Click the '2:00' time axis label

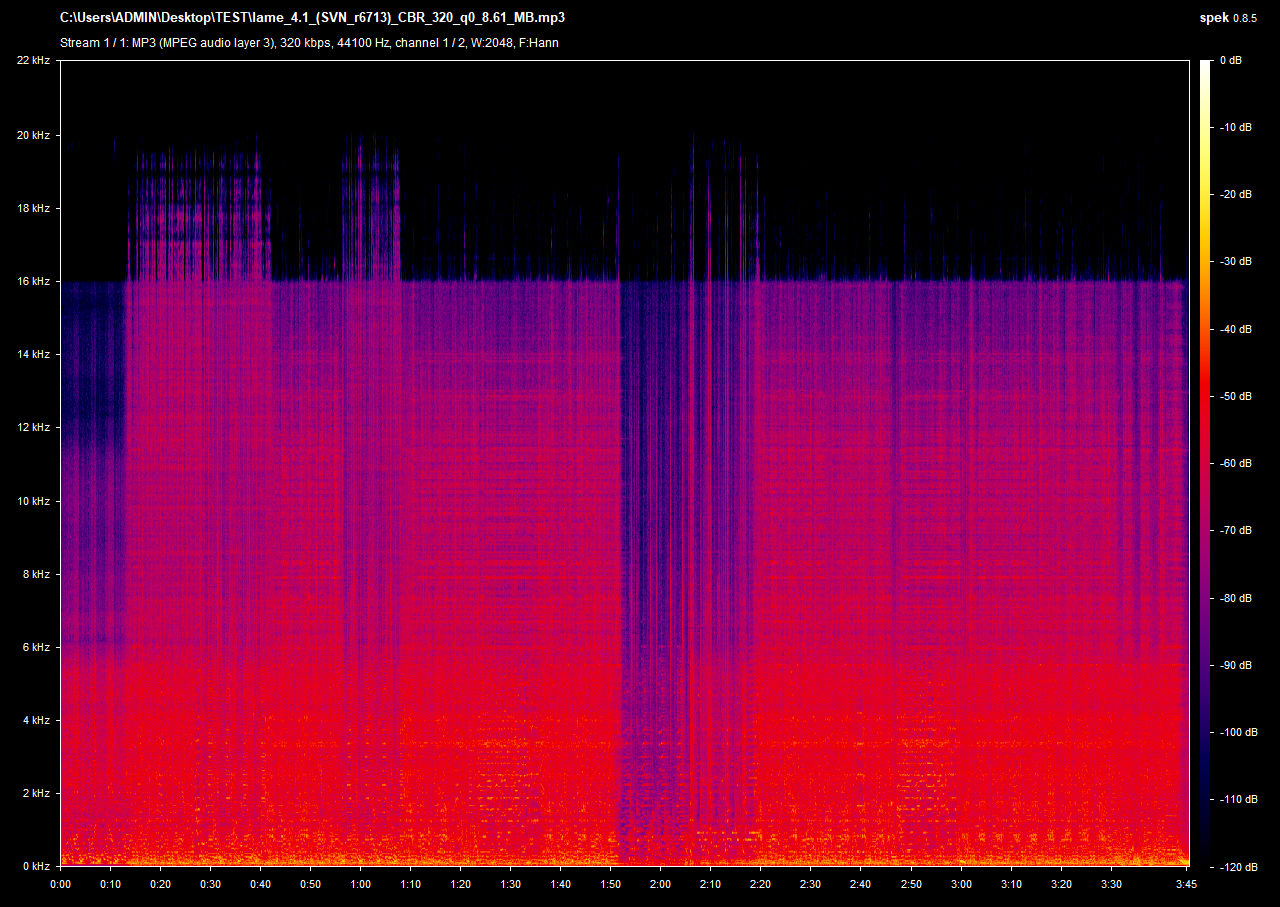coord(660,884)
